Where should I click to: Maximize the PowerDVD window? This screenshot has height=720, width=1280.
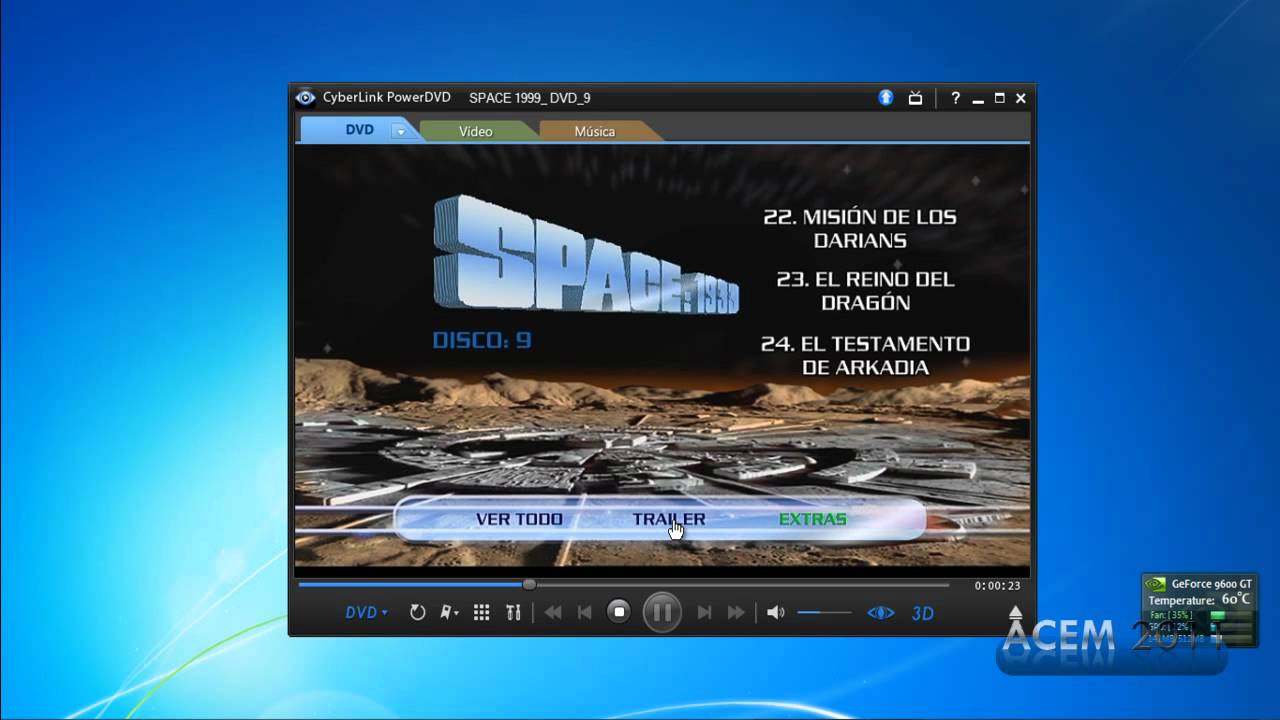pyautogui.click(x=1000, y=98)
